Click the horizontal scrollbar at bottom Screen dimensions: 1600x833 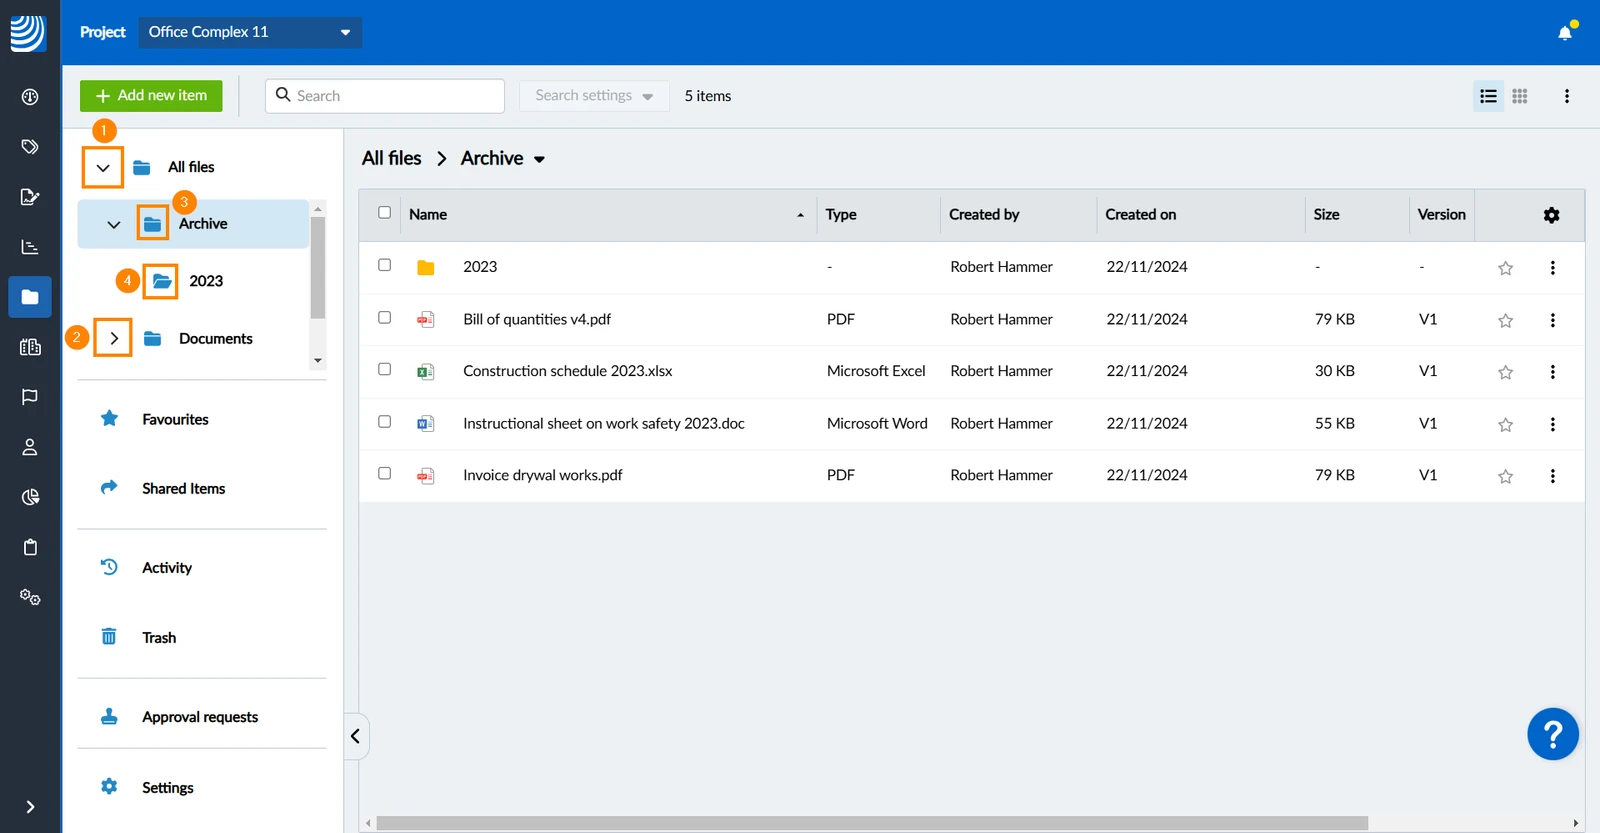click(872, 823)
